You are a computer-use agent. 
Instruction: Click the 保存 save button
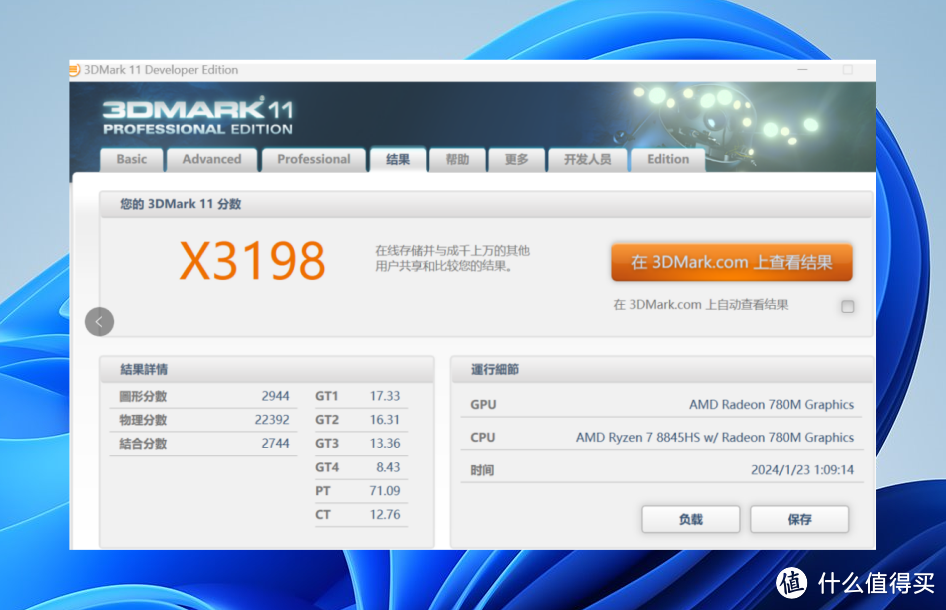[x=799, y=519]
